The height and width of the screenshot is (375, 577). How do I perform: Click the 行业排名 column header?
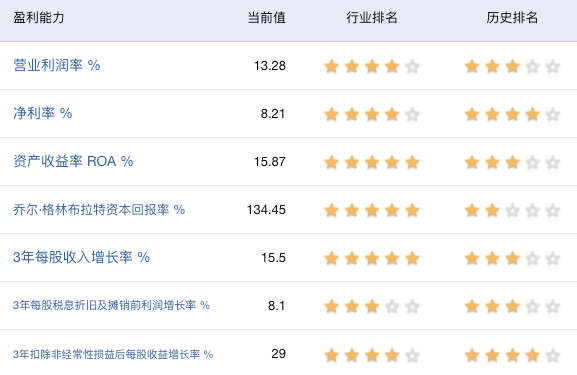click(372, 18)
